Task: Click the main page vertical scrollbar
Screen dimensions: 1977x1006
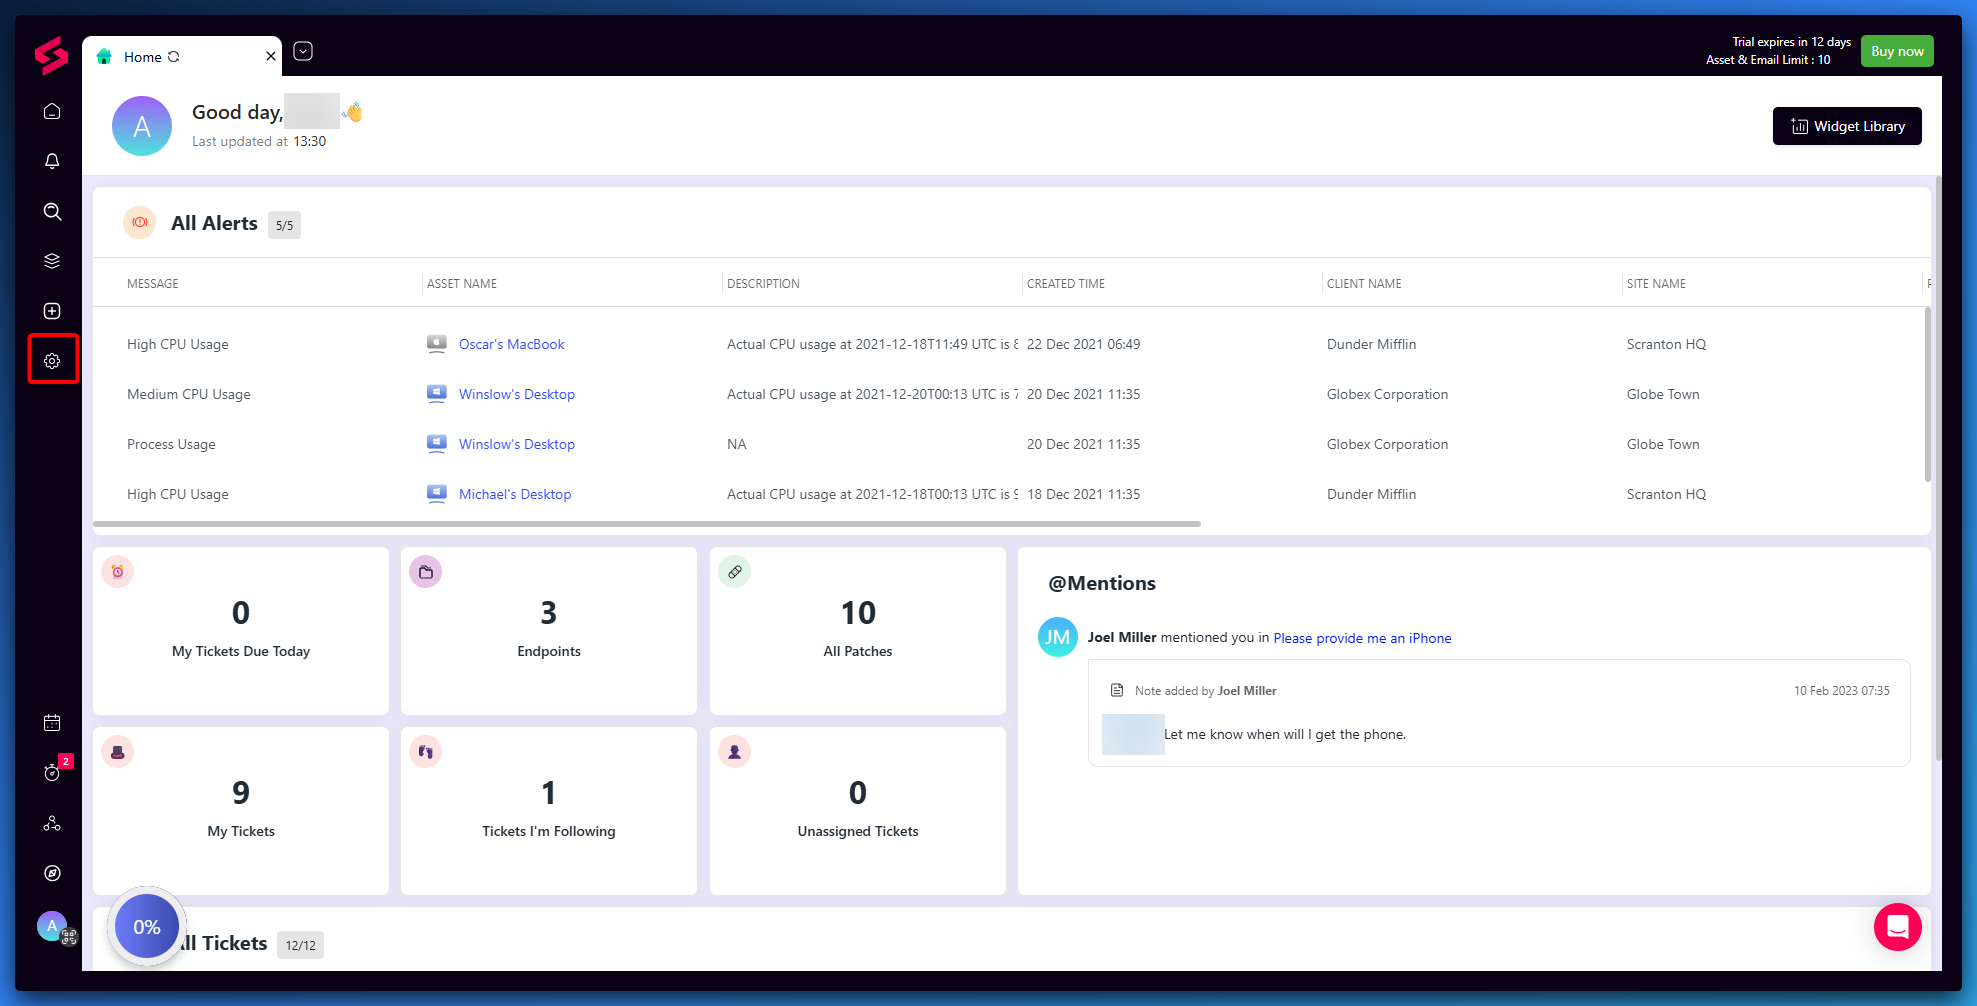Action: tap(1938, 470)
